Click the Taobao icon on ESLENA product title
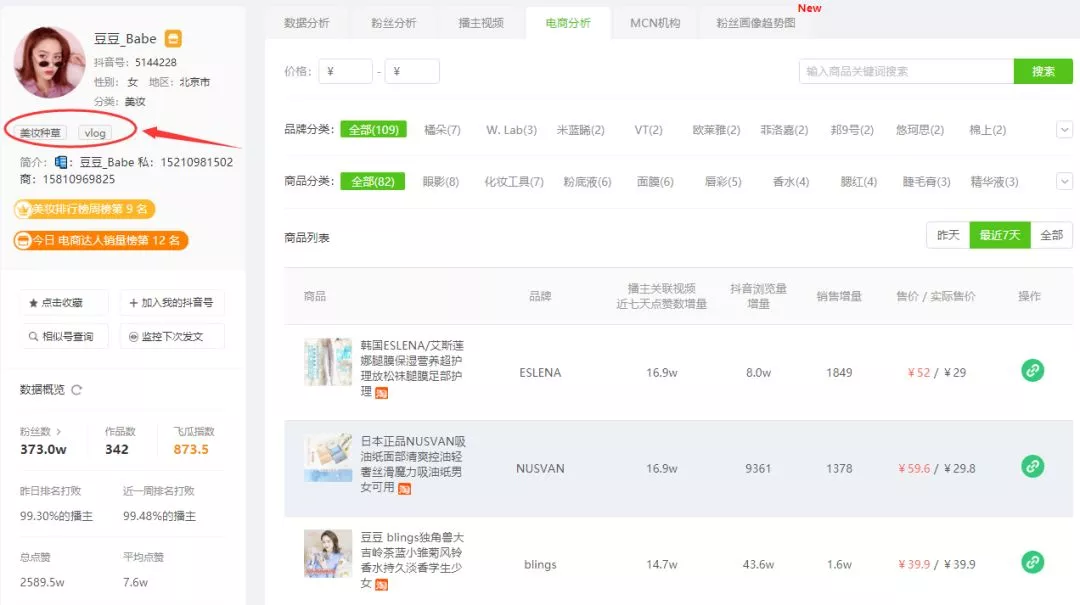Image resolution: width=1080 pixels, height=605 pixels. point(382,393)
